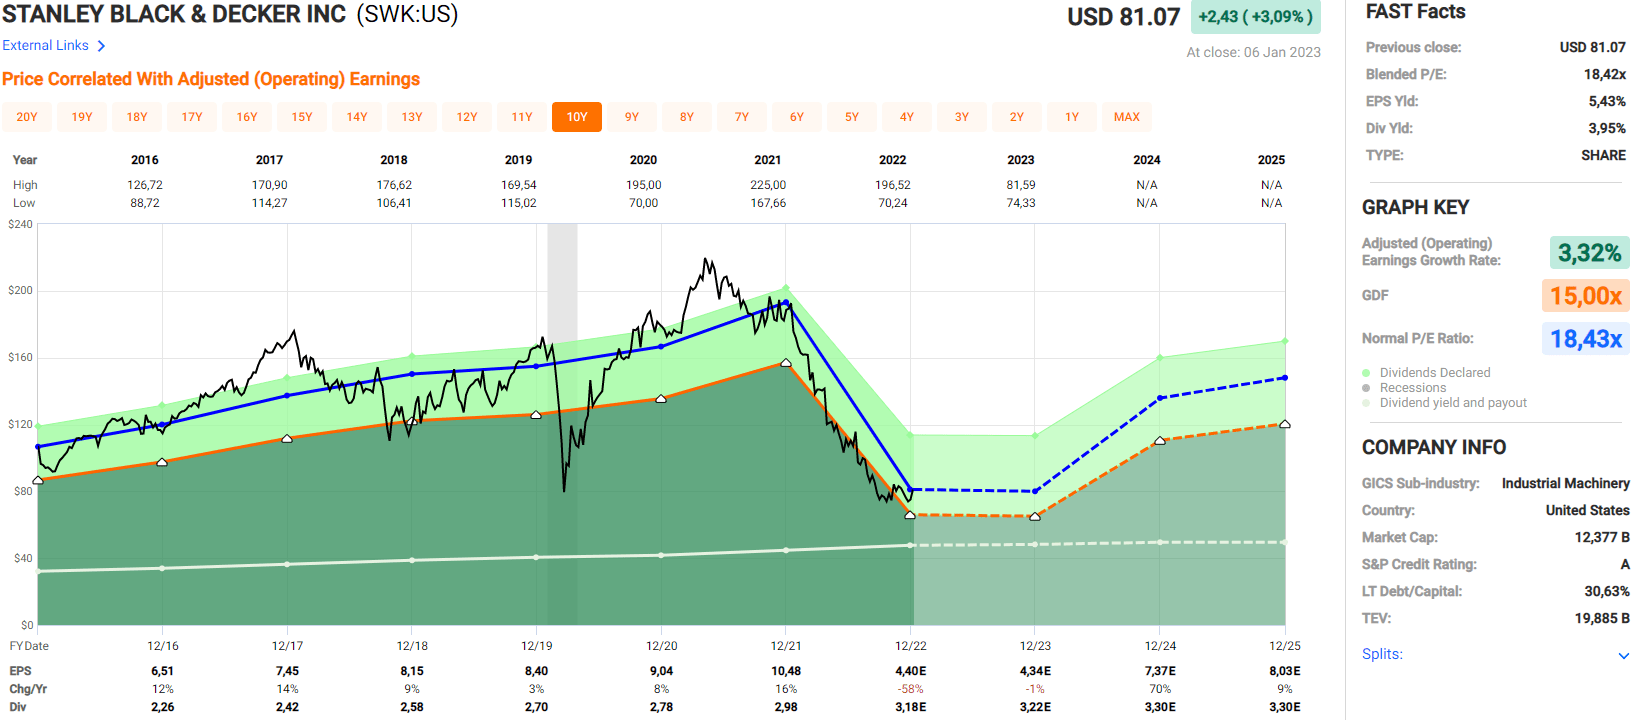Toggle the Recessions legend item

(1404, 388)
